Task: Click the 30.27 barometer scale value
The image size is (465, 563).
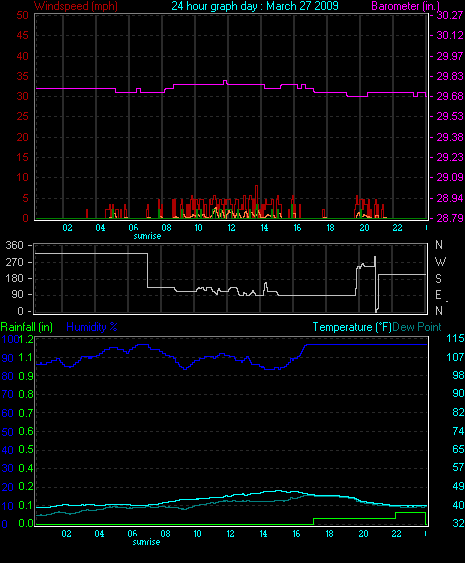Action: 450,15
